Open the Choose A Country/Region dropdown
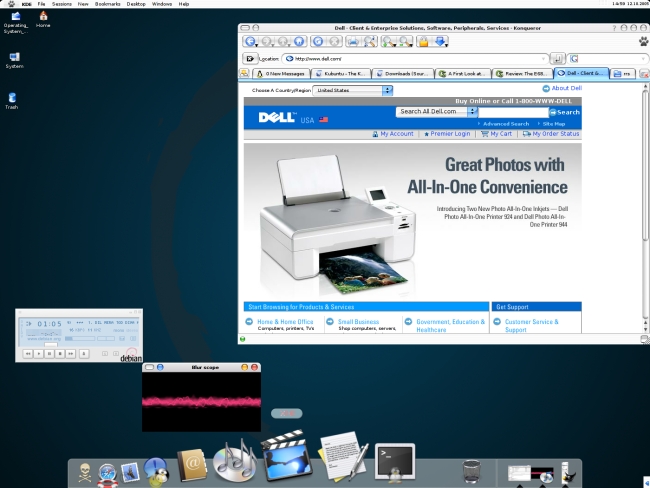 click(353, 90)
